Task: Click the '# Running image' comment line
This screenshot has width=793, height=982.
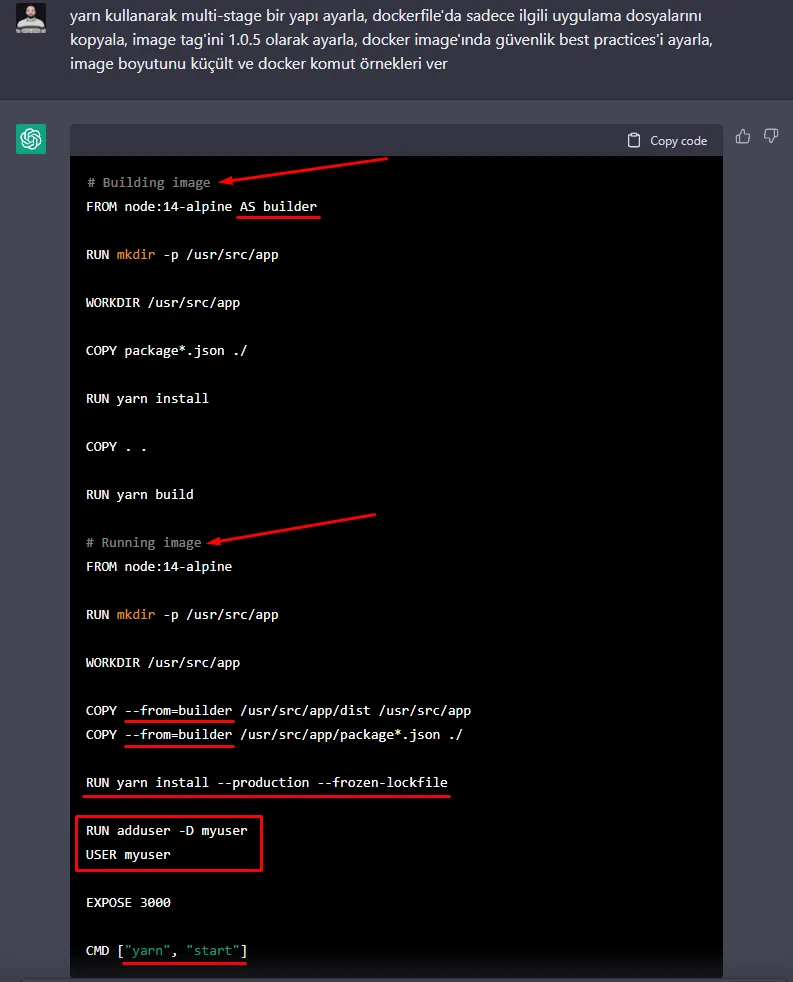Action: click(143, 543)
